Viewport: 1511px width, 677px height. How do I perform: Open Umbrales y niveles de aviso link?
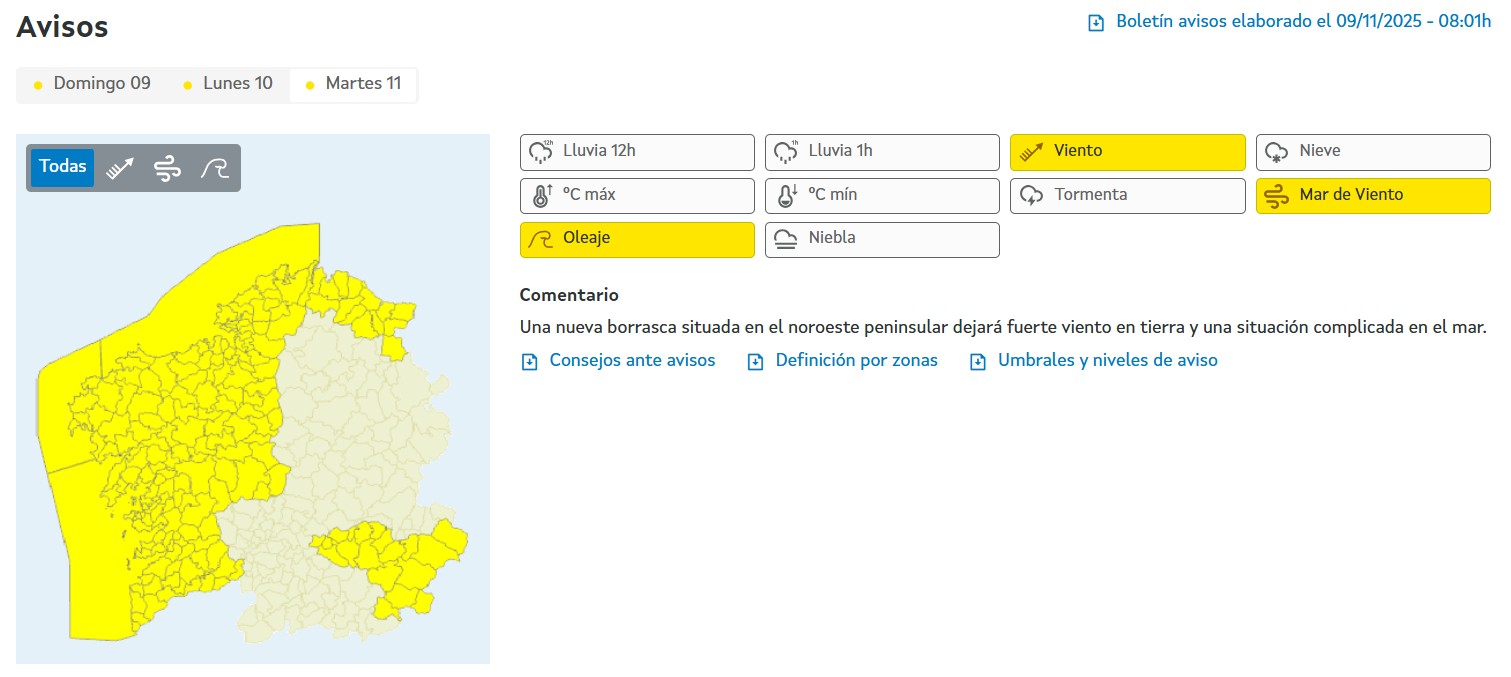click(1107, 361)
